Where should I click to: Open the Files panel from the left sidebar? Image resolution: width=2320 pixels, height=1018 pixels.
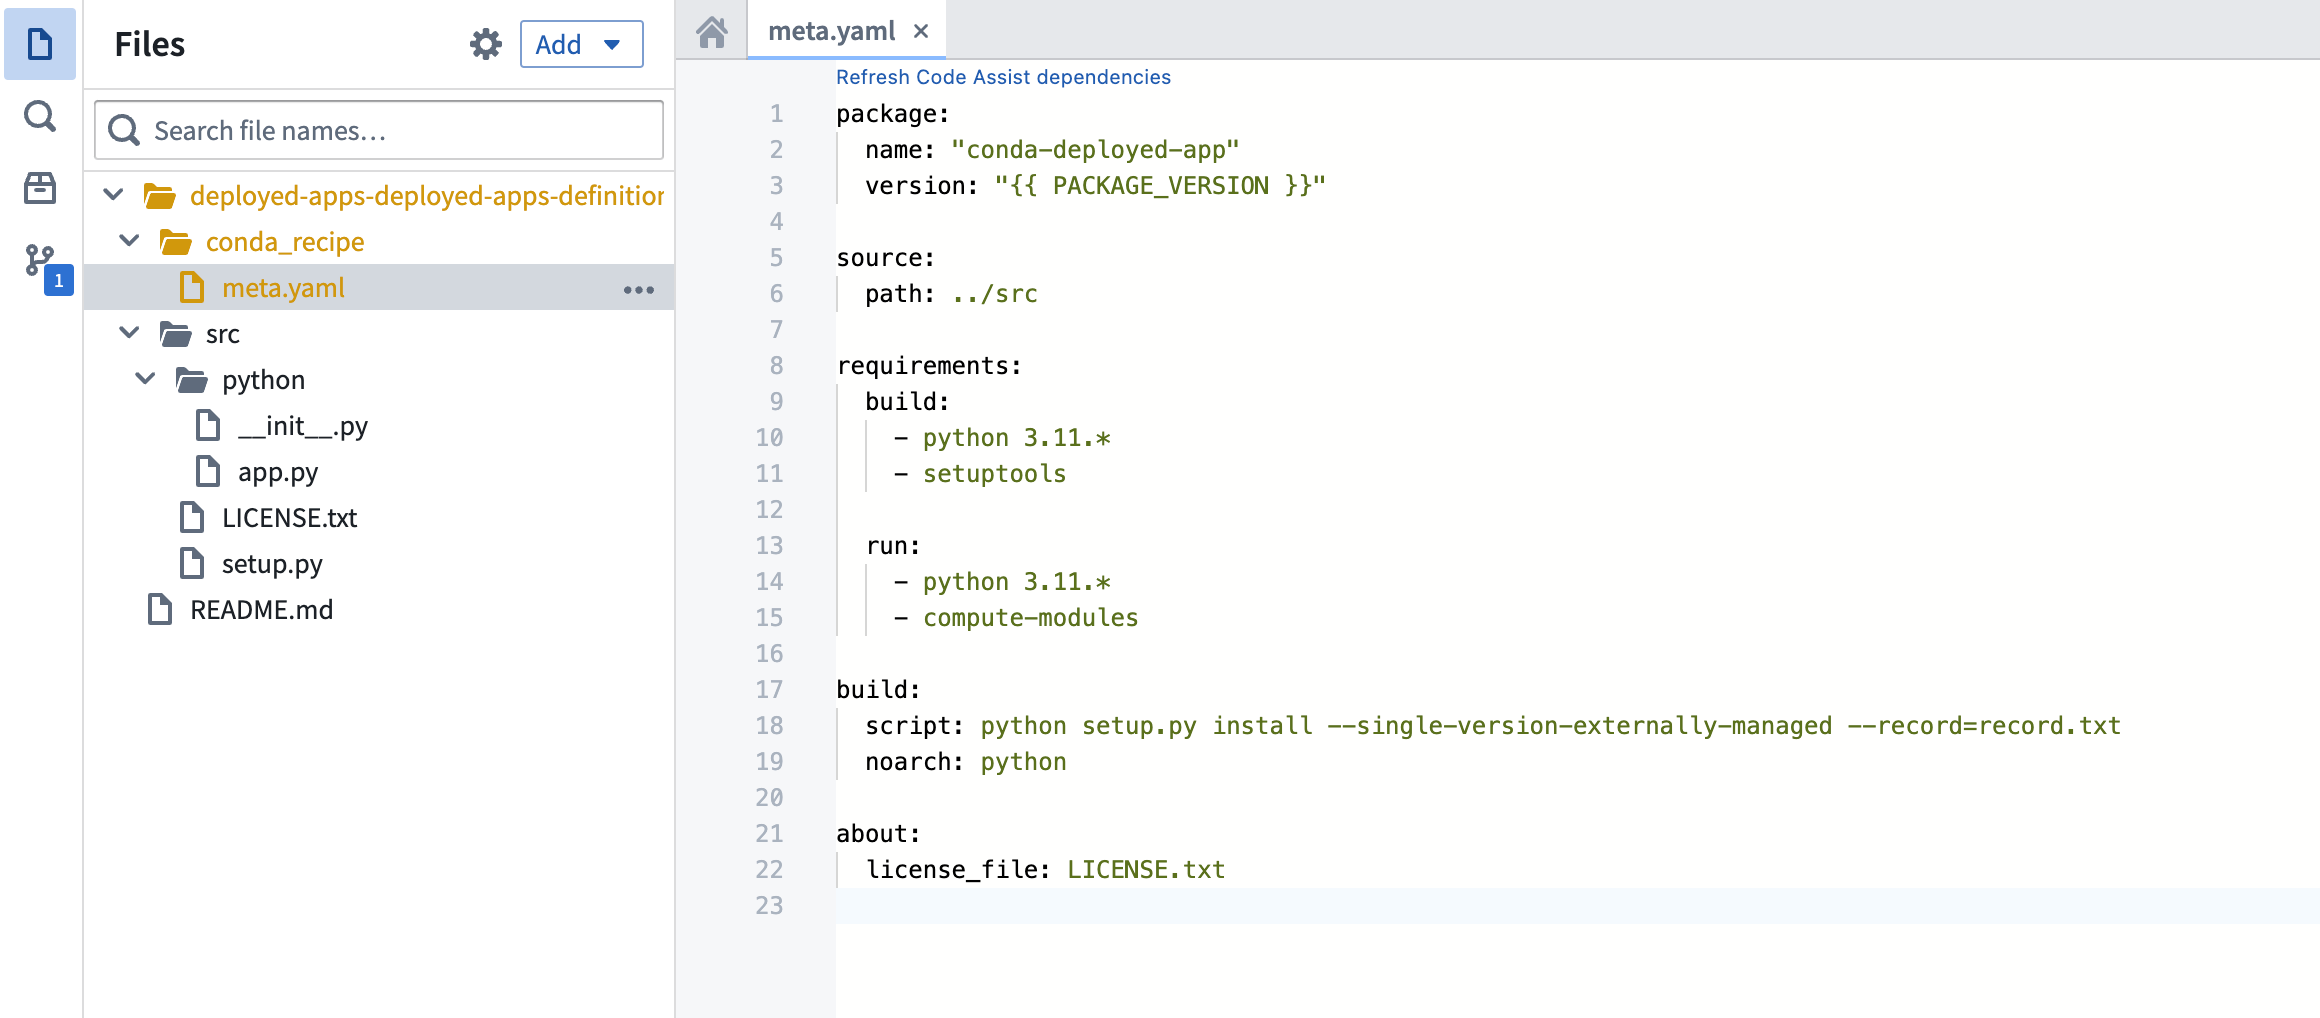[38, 42]
